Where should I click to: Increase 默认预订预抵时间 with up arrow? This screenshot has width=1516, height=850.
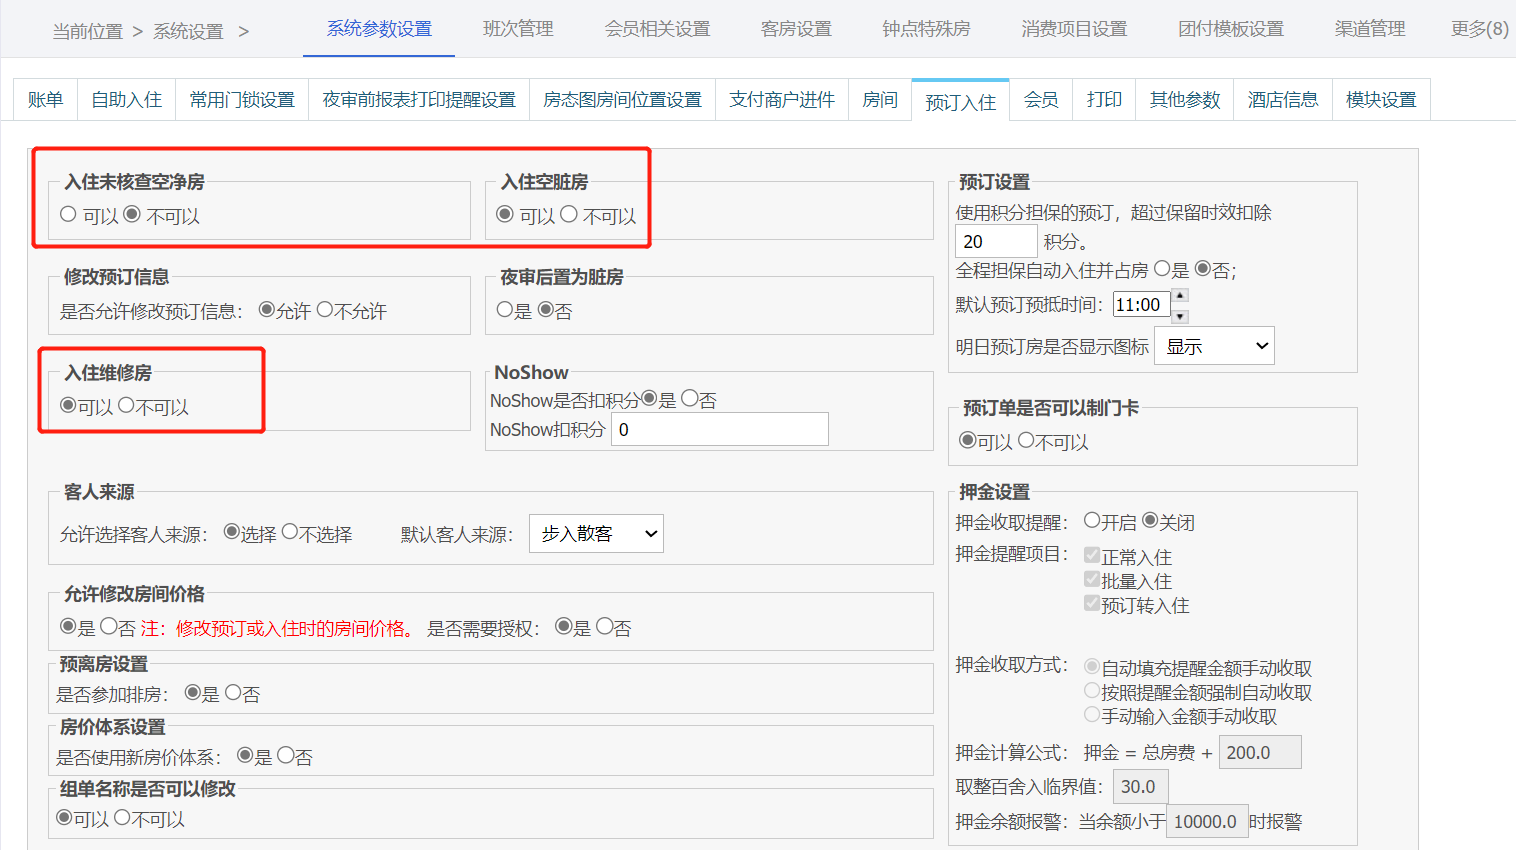pyautogui.click(x=1180, y=295)
